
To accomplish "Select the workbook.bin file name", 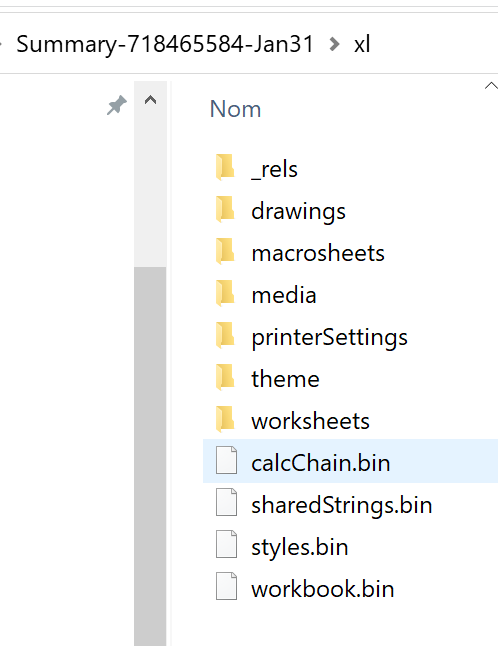I will 323,589.
